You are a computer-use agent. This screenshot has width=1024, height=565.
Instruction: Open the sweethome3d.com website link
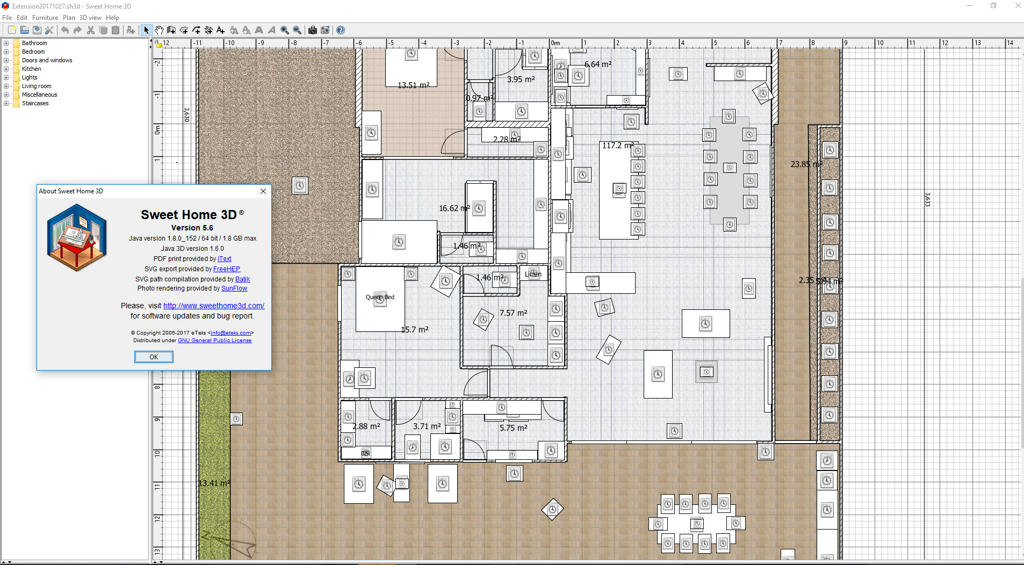pos(214,306)
